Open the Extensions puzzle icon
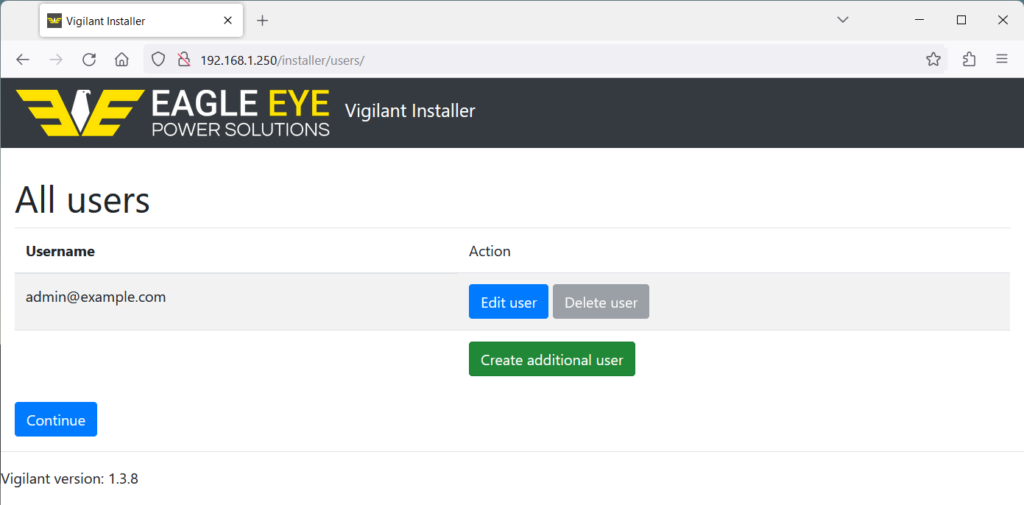This screenshot has height=505, width=1024. tap(969, 59)
